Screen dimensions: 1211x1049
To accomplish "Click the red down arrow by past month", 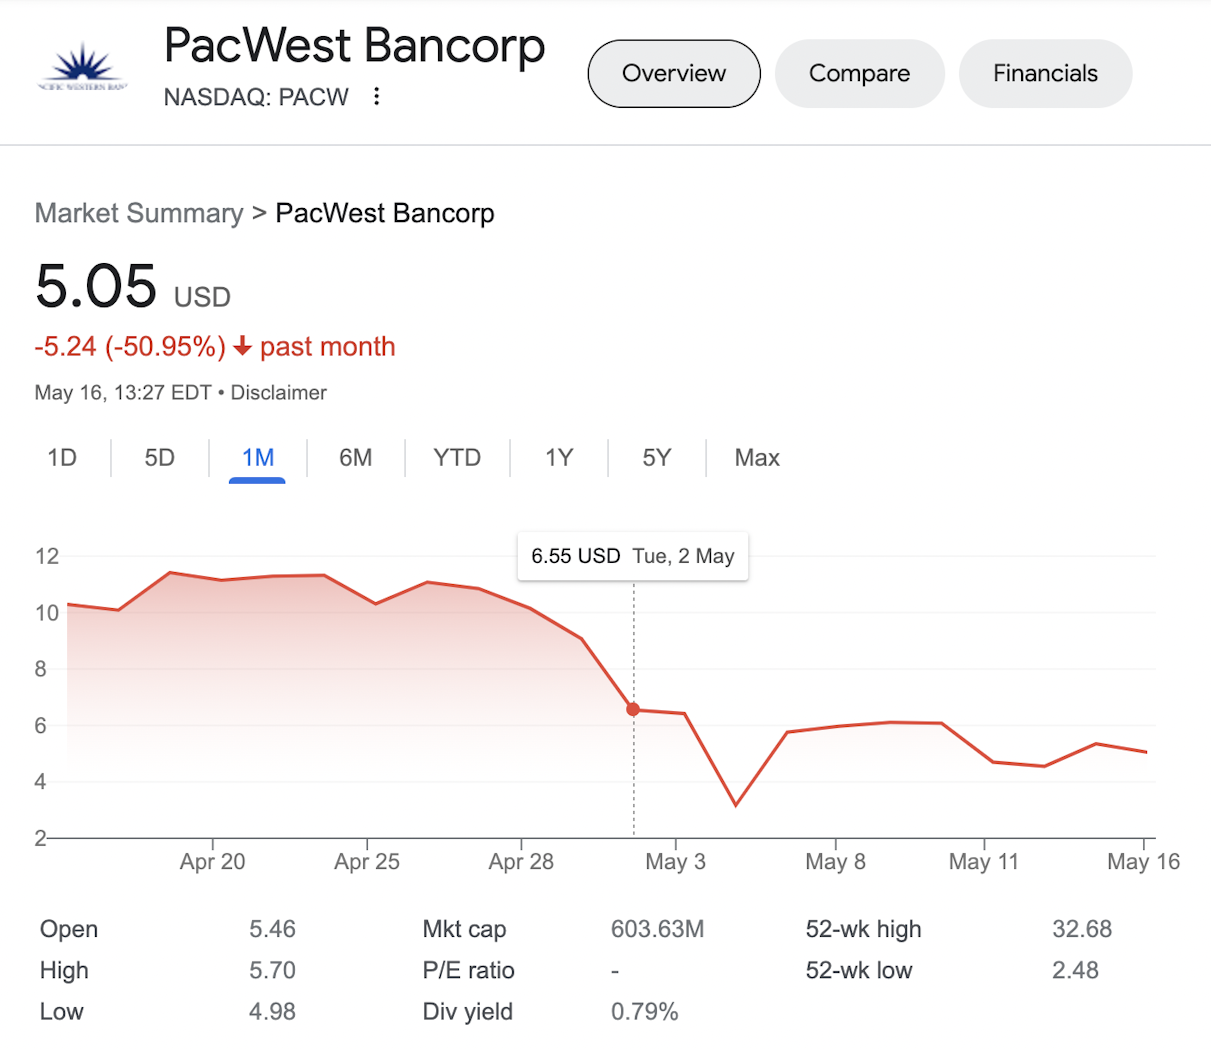I will [242, 347].
